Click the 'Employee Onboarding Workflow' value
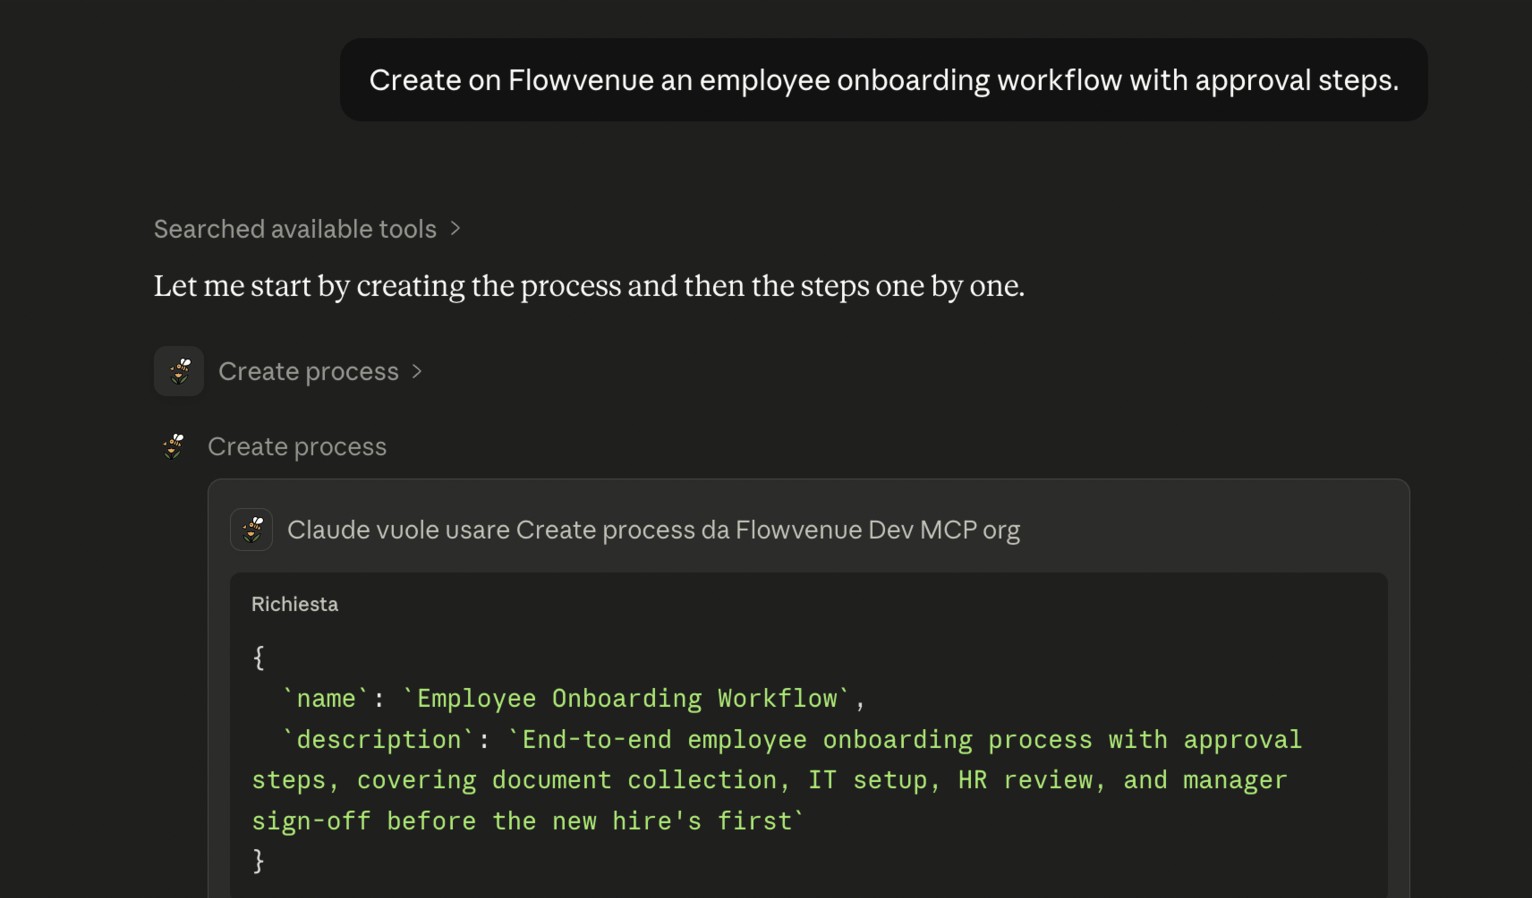 (x=627, y=698)
